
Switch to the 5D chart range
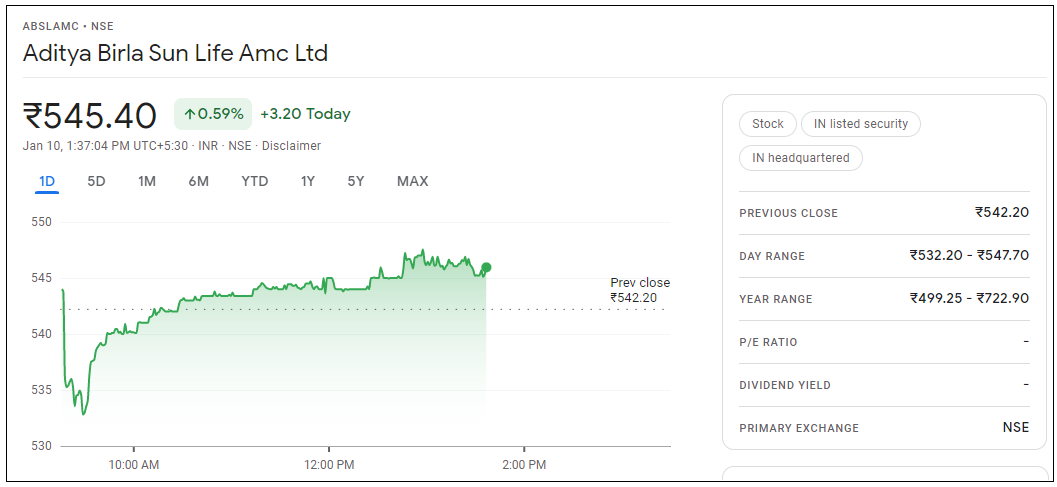(96, 181)
